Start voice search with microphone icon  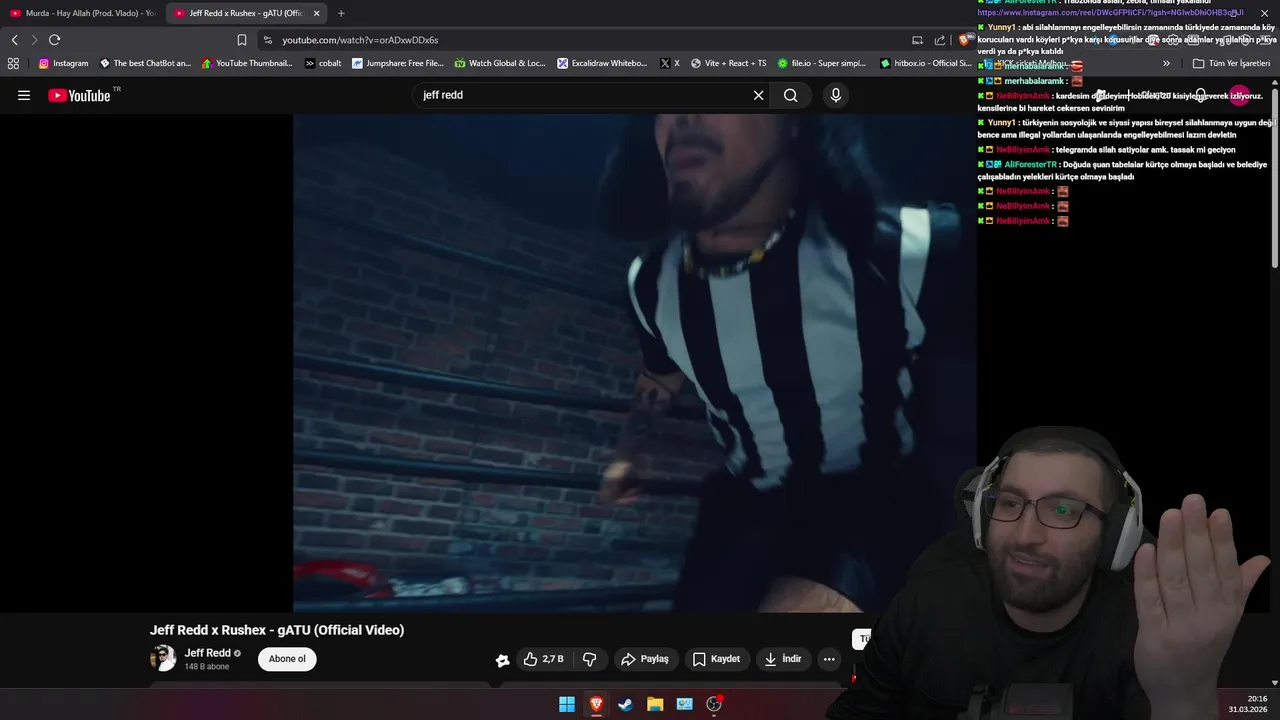point(836,95)
